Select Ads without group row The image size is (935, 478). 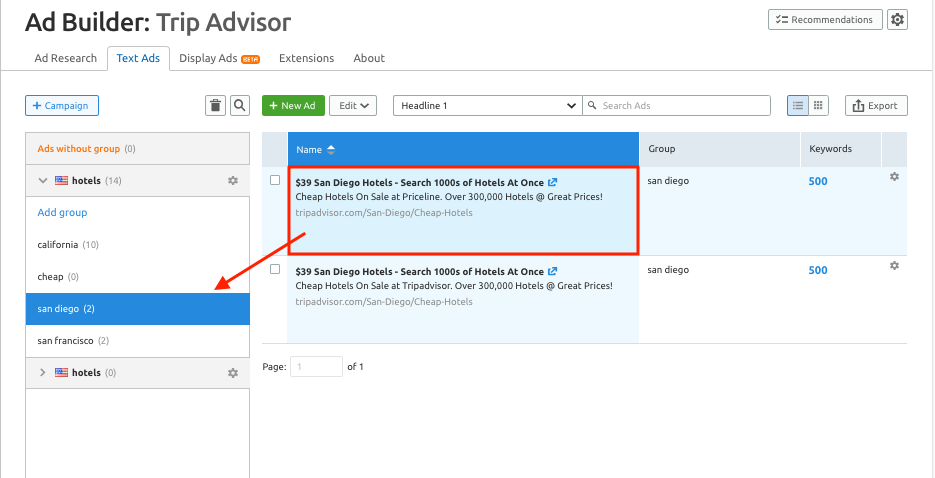point(138,149)
